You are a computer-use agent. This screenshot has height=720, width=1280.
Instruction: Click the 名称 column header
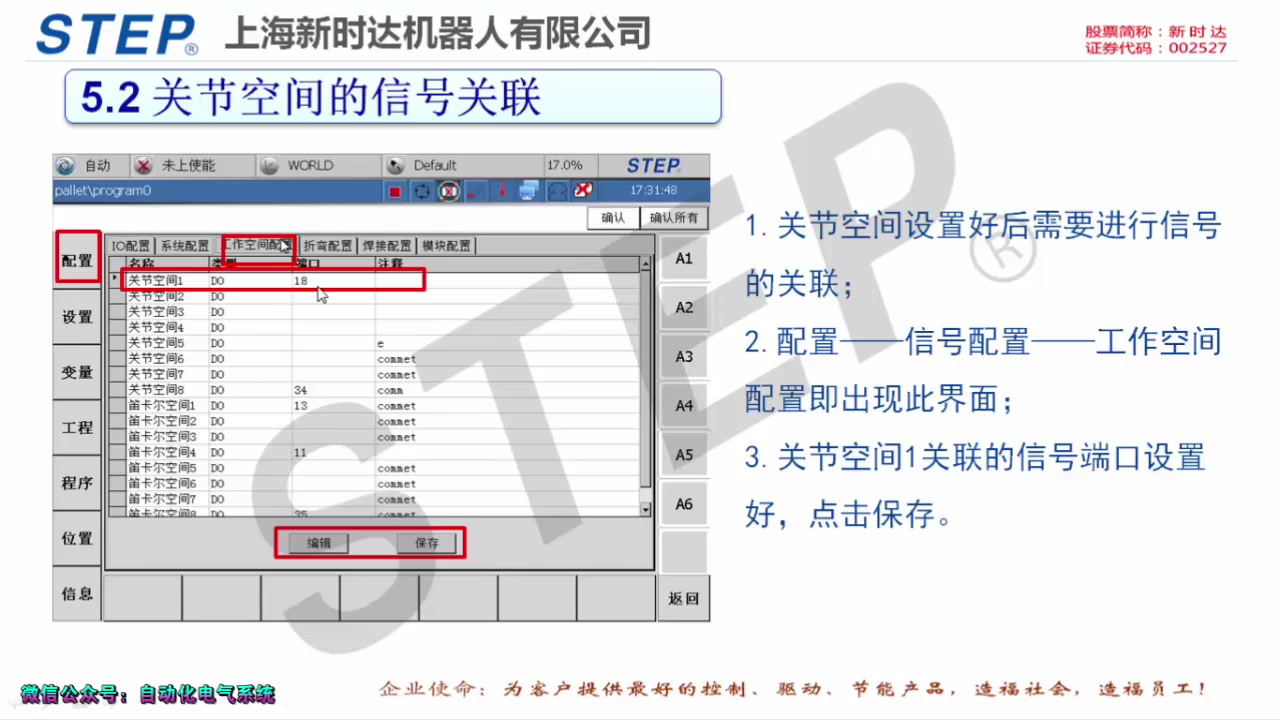tap(167, 264)
